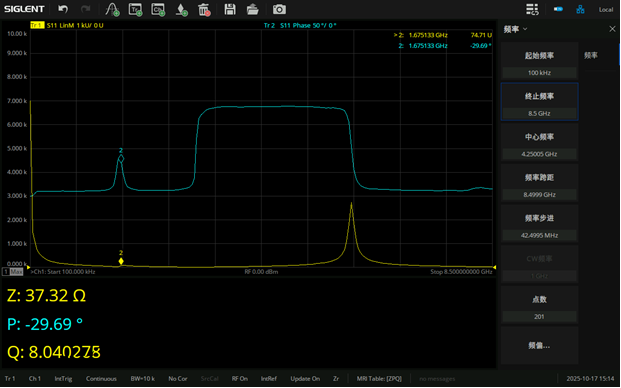This screenshot has height=388, width=621.
Task: Add a new channel (Ch plus icon)
Action: [158, 9]
